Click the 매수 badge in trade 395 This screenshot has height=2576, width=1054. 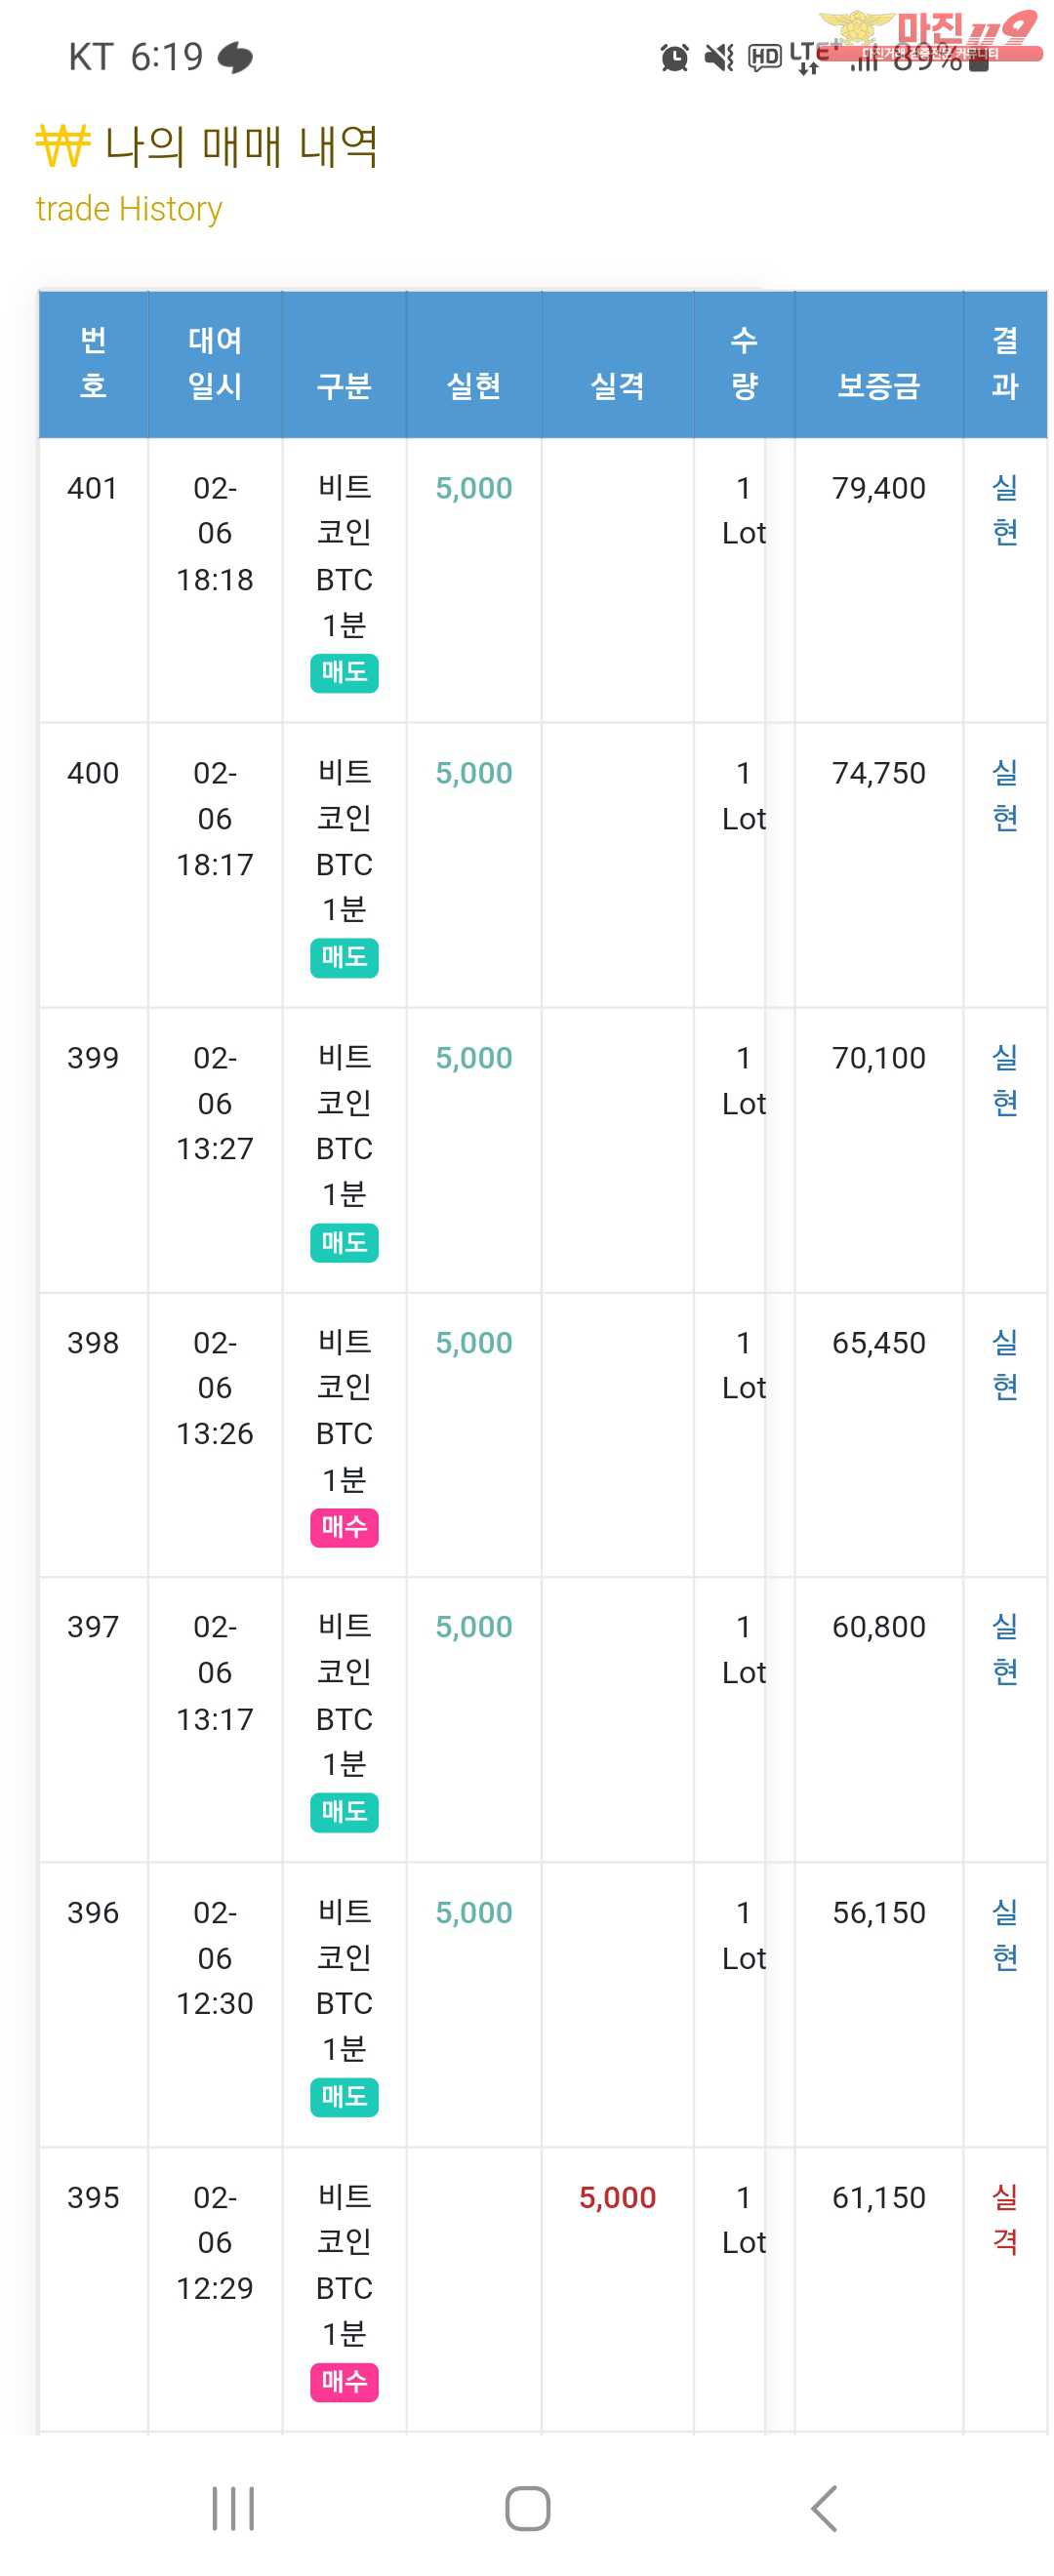click(344, 2381)
